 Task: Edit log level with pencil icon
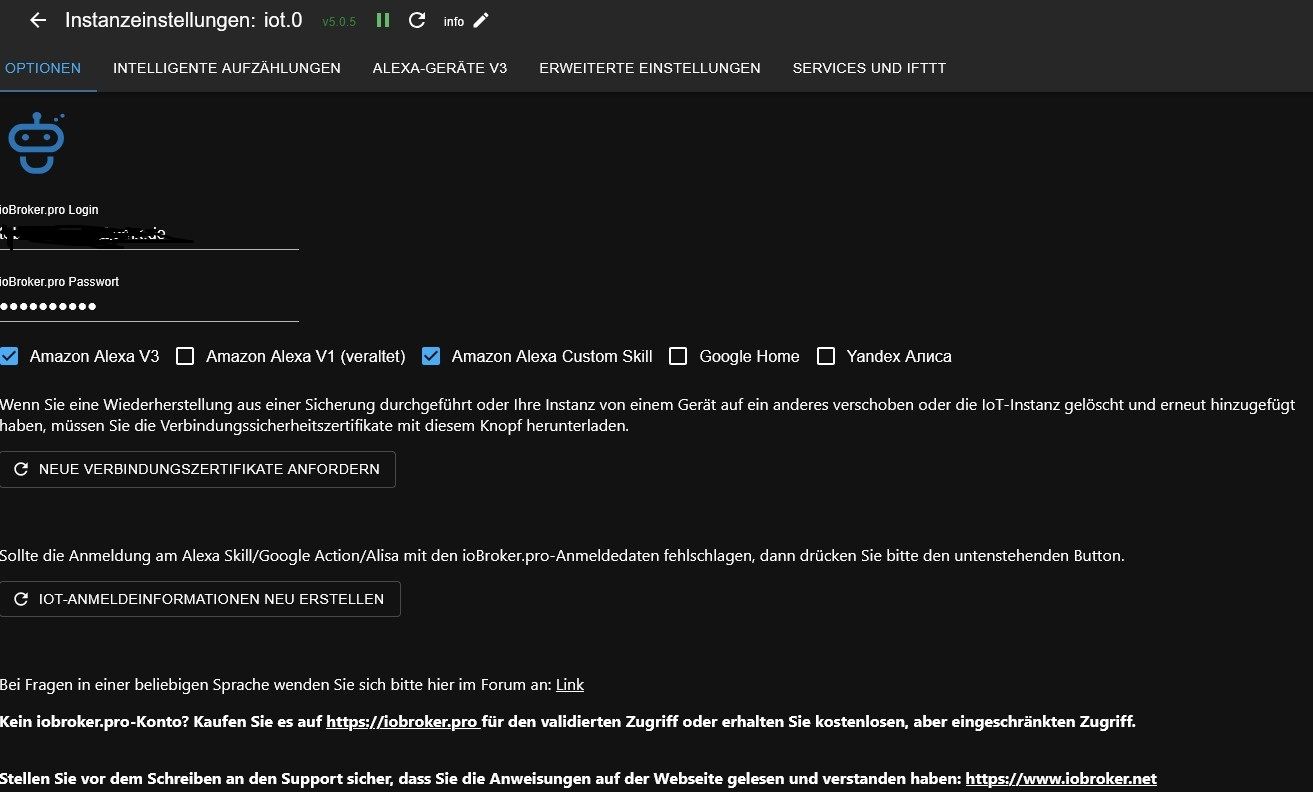pyautogui.click(x=481, y=20)
